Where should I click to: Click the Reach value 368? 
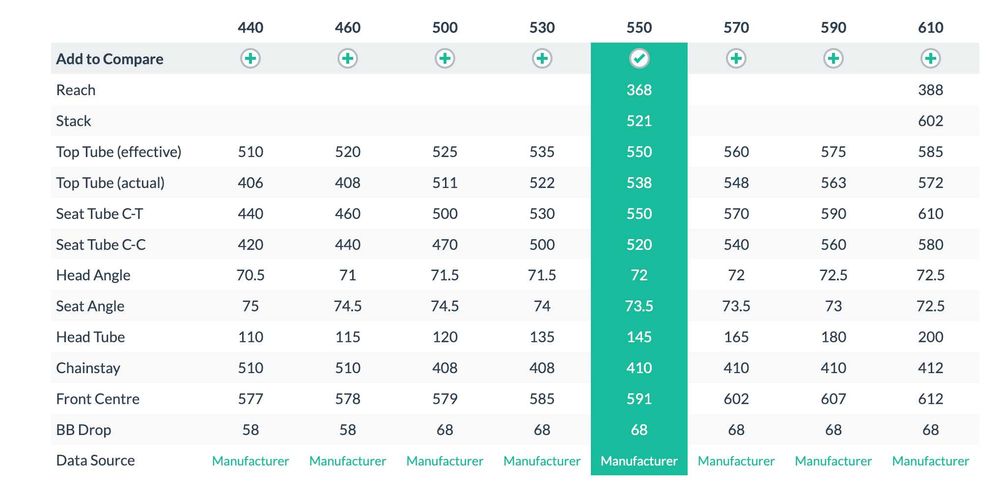tap(639, 90)
